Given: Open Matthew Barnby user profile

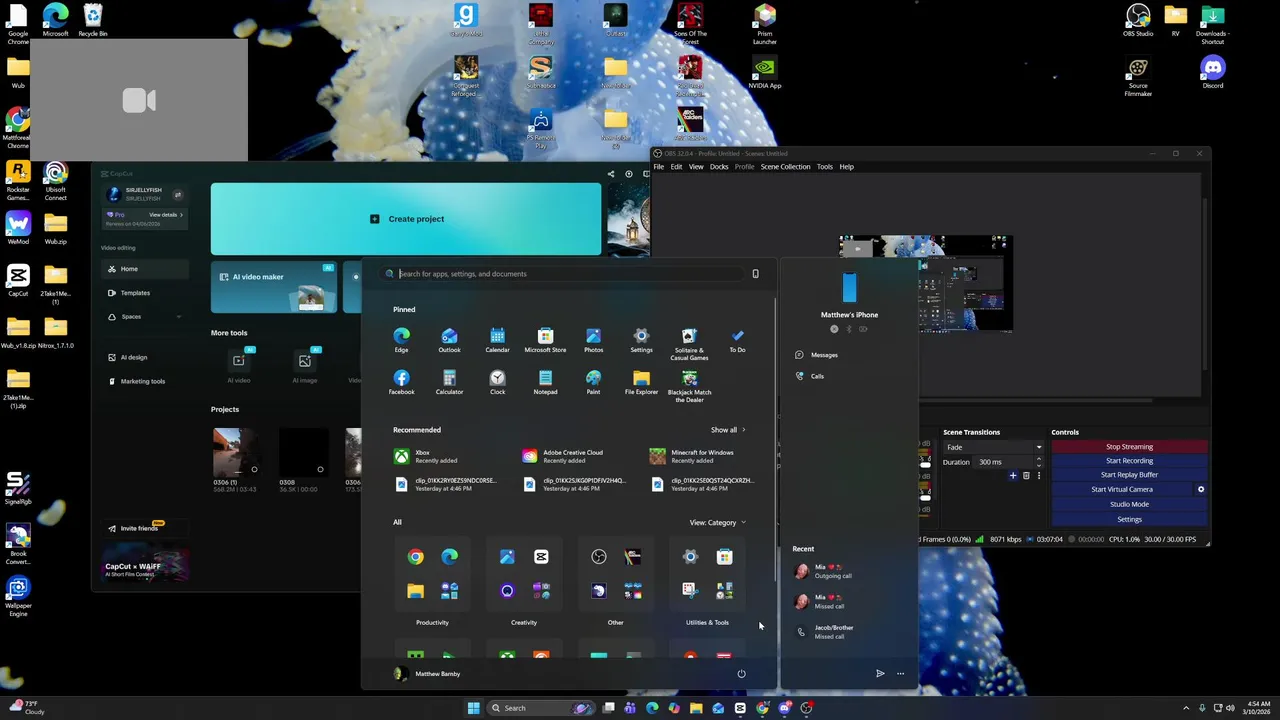Looking at the screenshot, I should pos(428,673).
